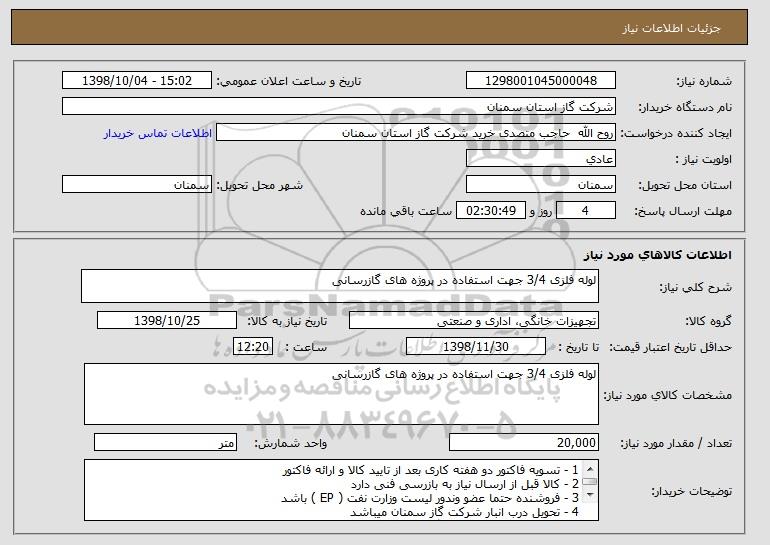Screen dimensions: 770x545
Task: Click the unit field showing متر
Action: (165, 442)
